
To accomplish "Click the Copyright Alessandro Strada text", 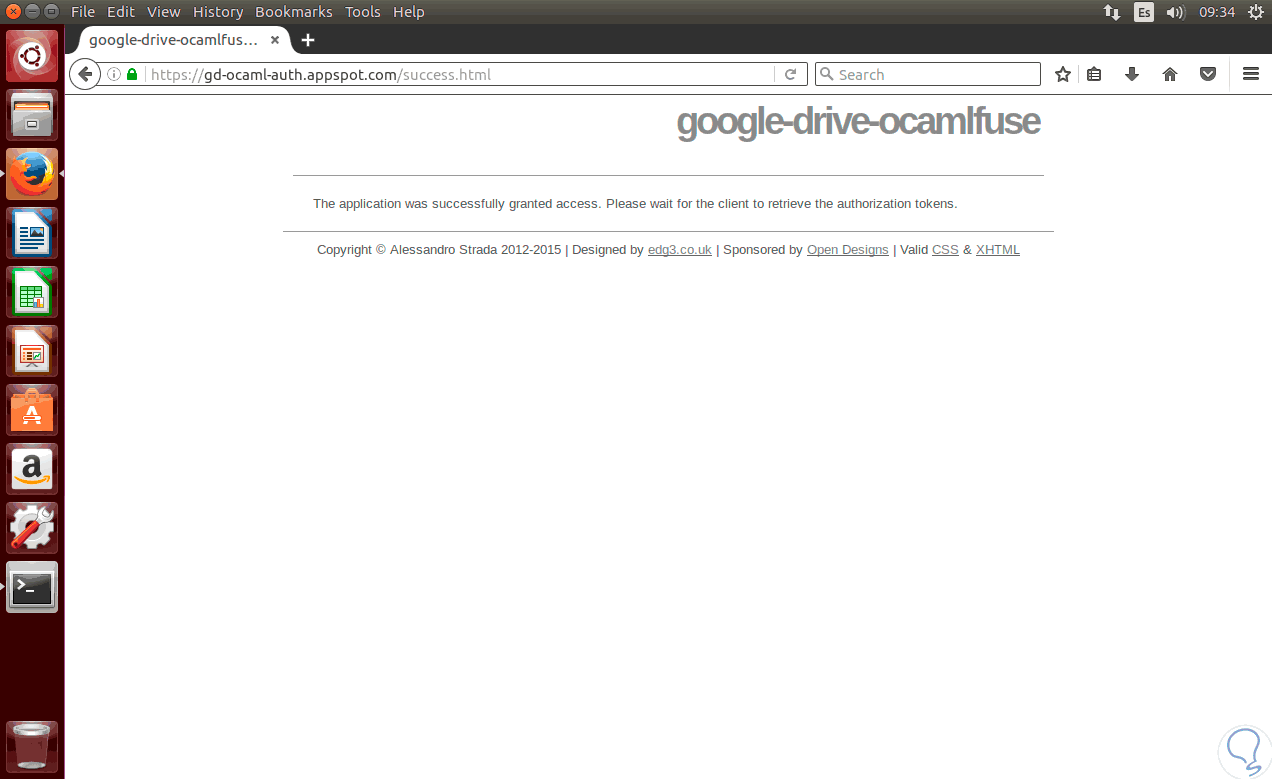I will click(x=439, y=250).
